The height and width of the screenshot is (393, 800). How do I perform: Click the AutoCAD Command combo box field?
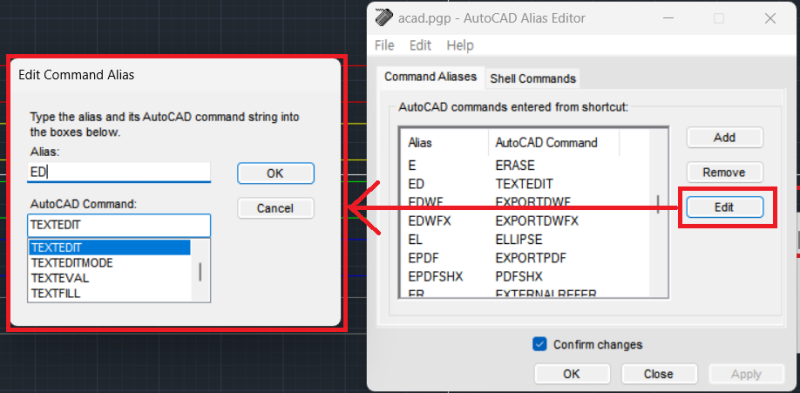(x=119, y=225)
